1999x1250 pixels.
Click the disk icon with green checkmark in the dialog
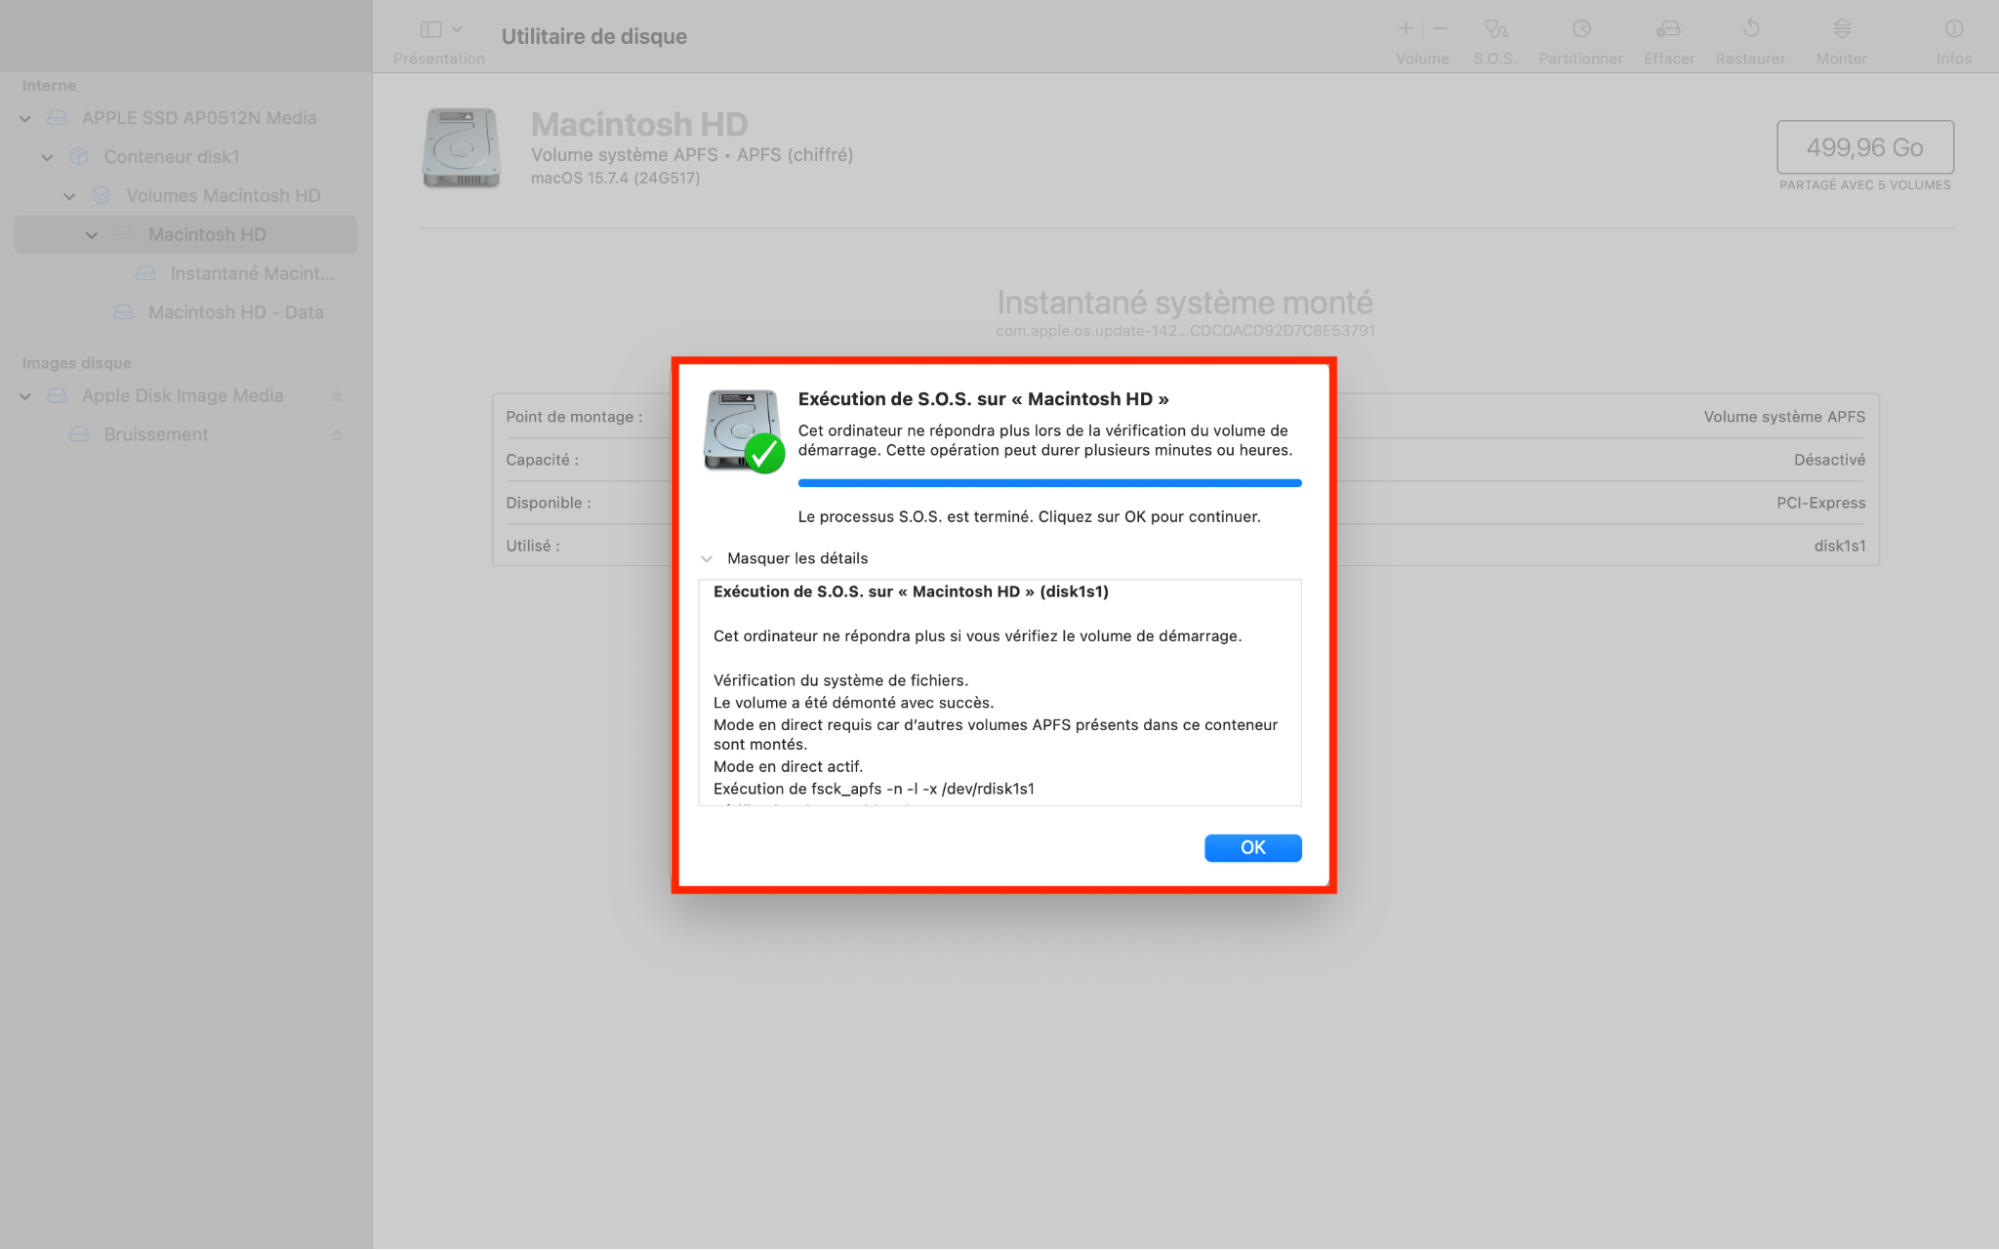click(743, 431)
